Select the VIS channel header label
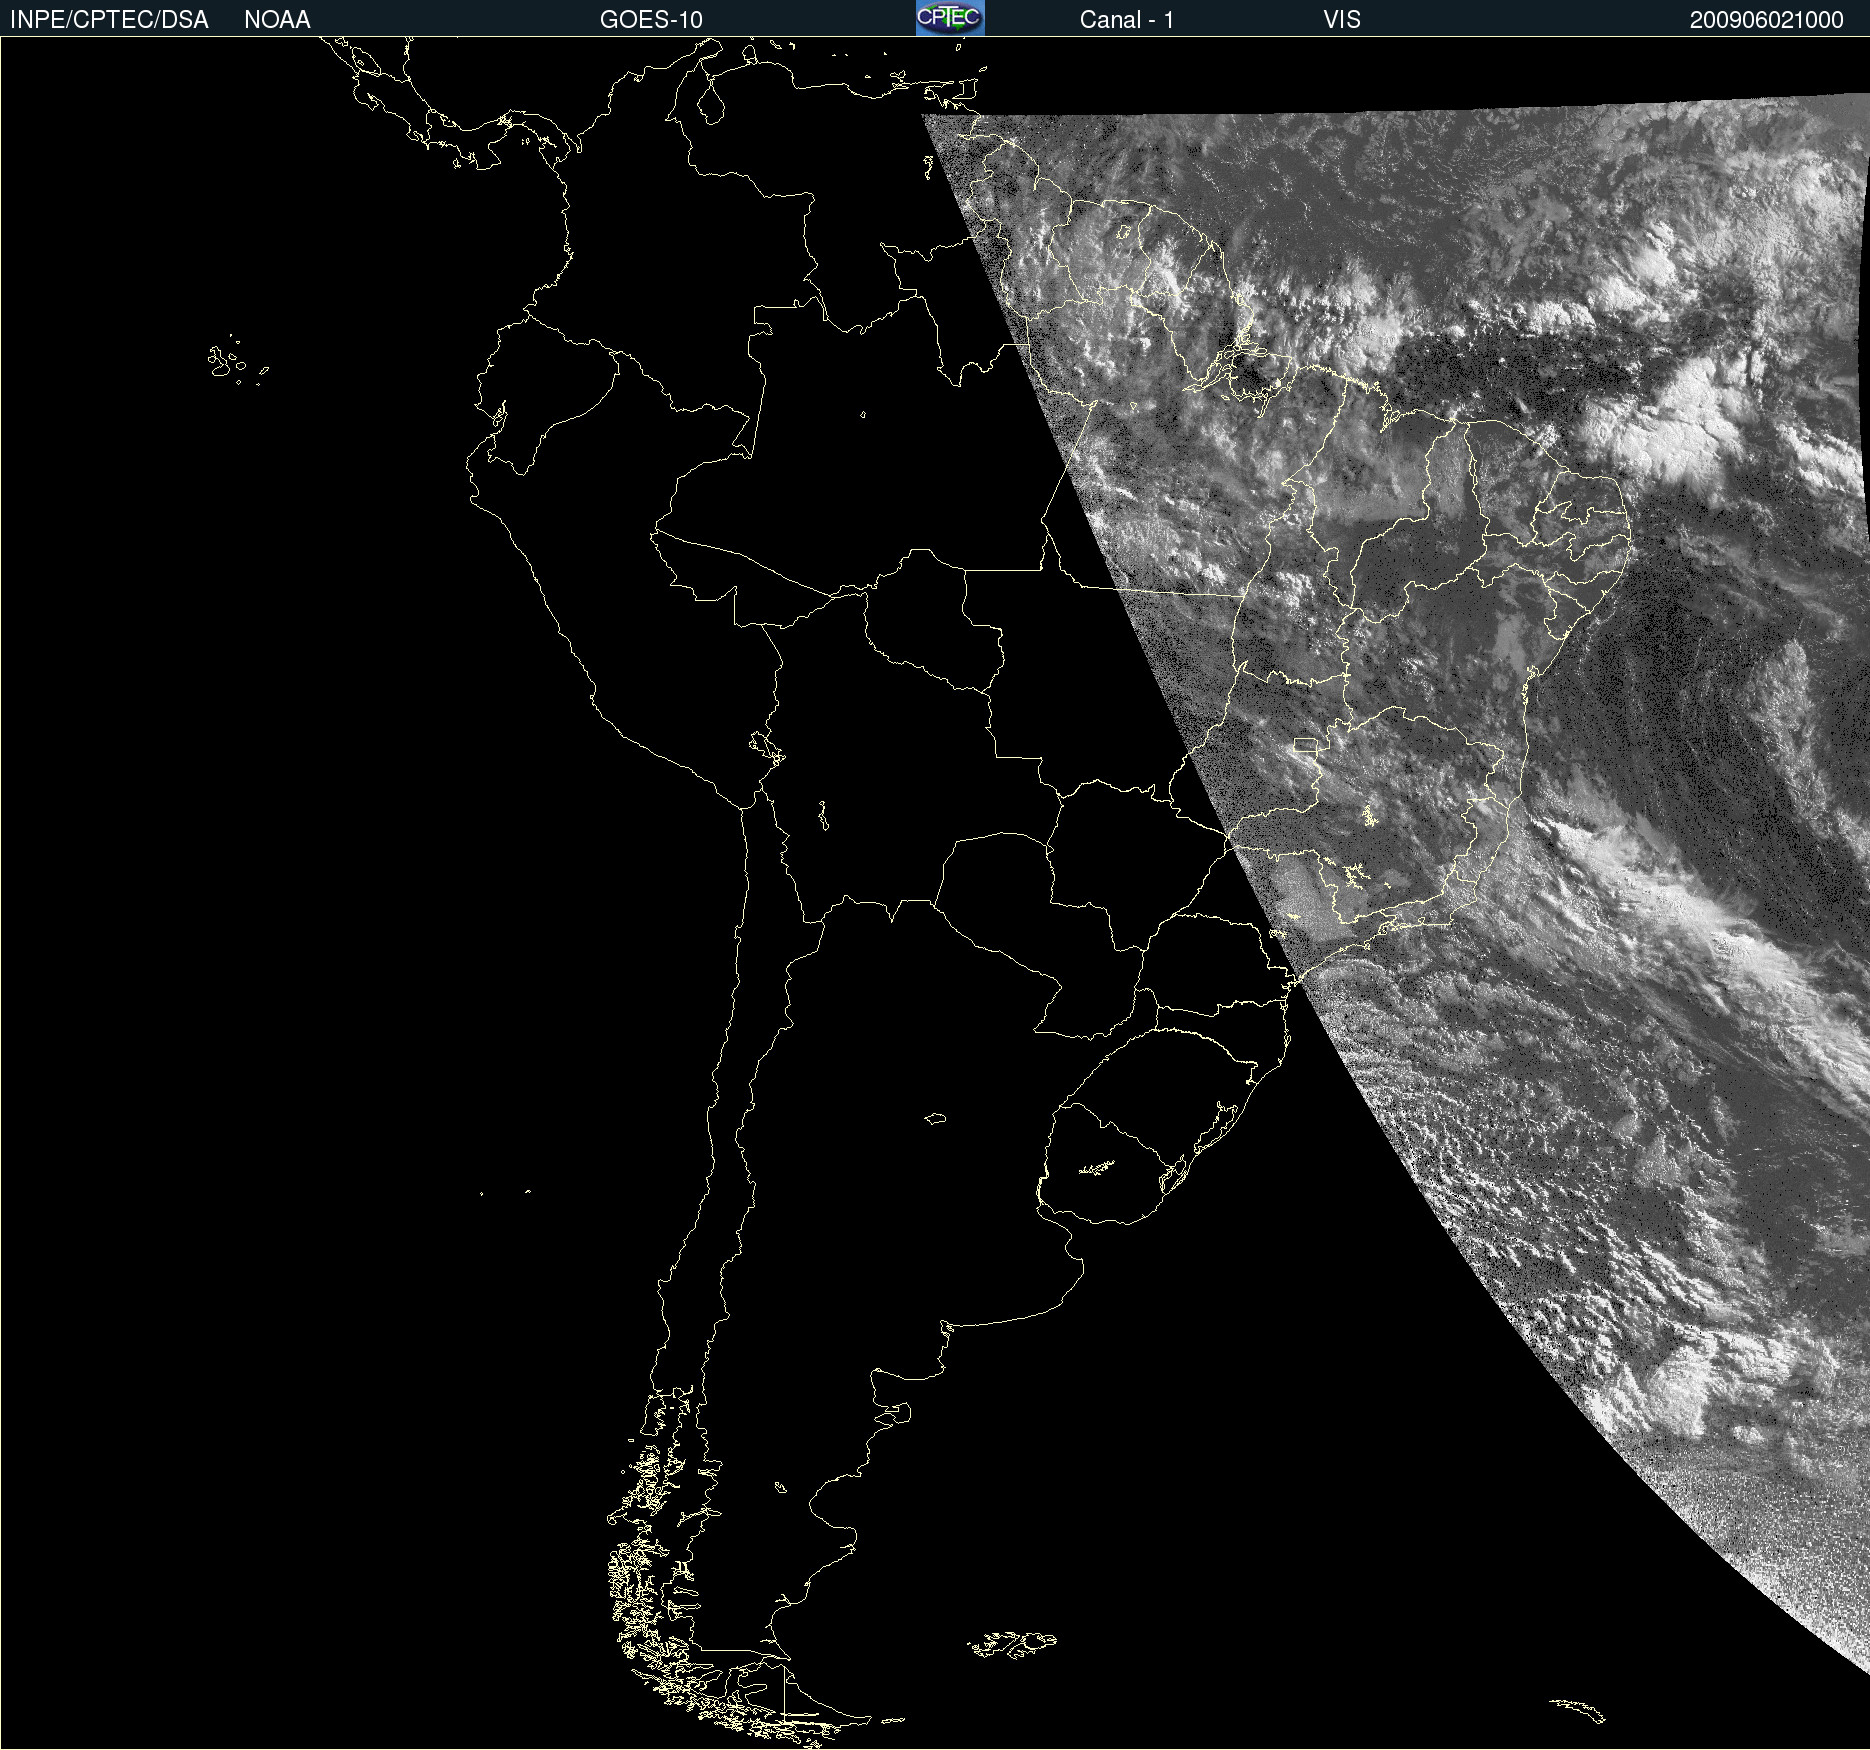This screenshot has width=1870, height=1750. [x=1341, y=20]
